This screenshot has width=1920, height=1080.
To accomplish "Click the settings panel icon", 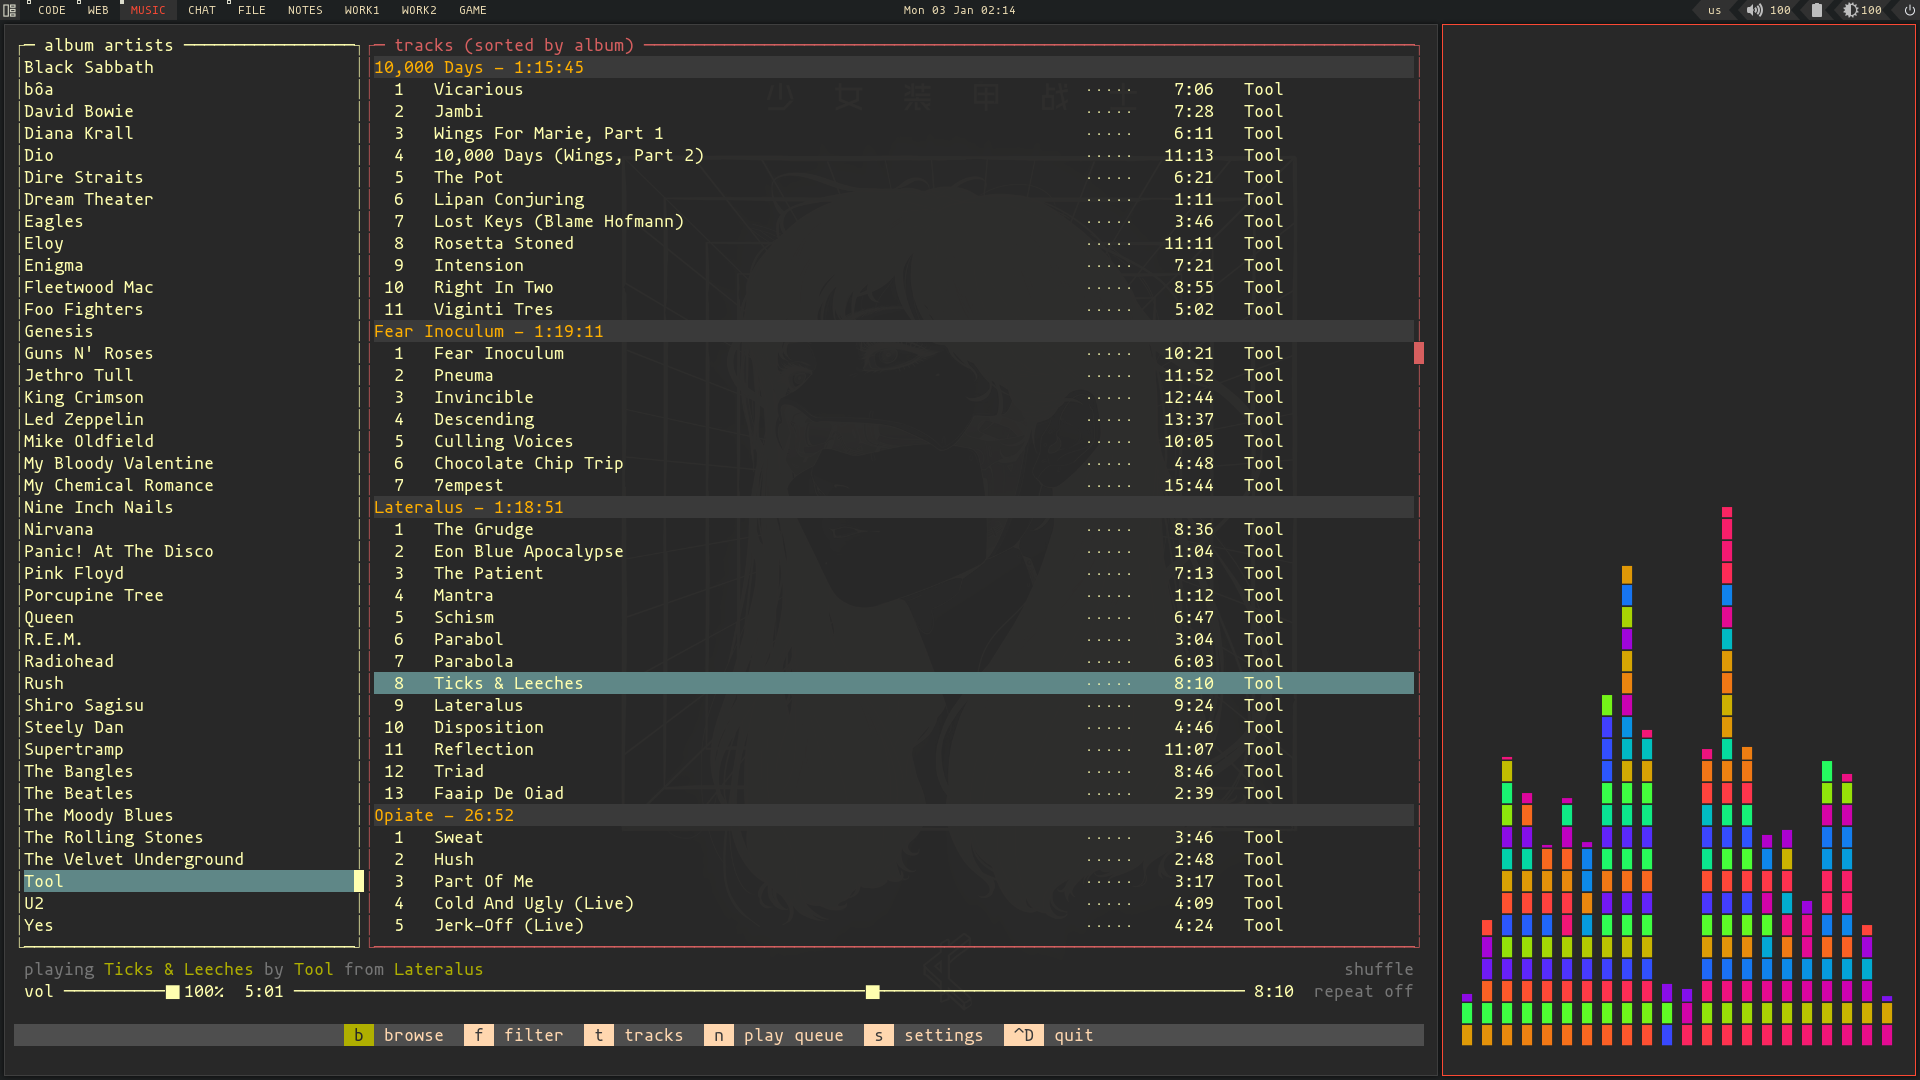I will click(878, 1035).
